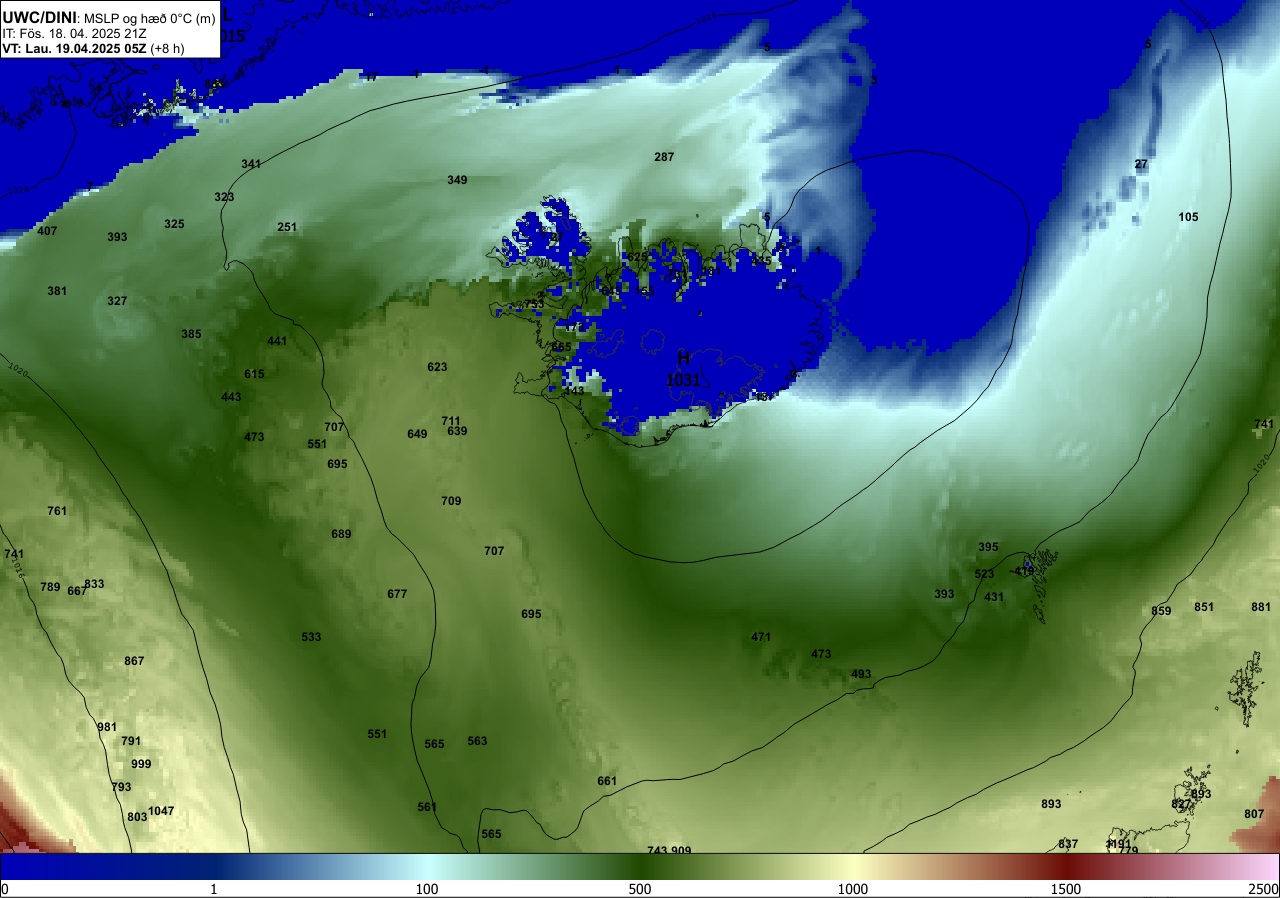Viewport: 1280px width, 898px height.
Task: Select the map value 615
Action: 254,374
